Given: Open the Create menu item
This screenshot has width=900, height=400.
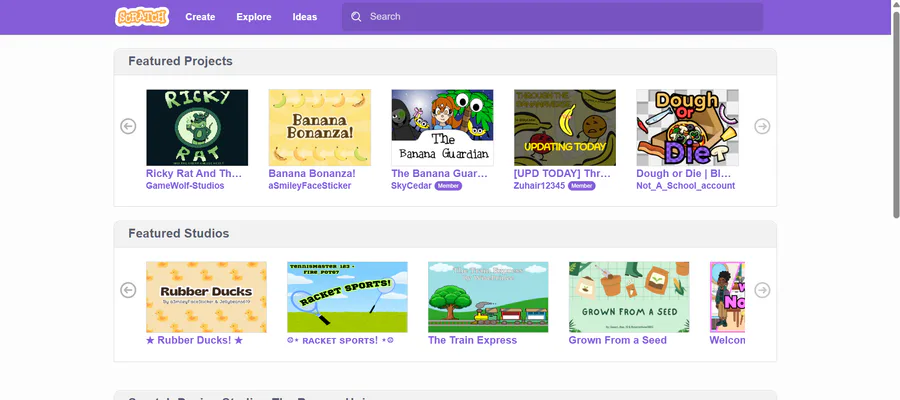Looking at the screenshot, I should pyautogui.click(x=200, y=17).
